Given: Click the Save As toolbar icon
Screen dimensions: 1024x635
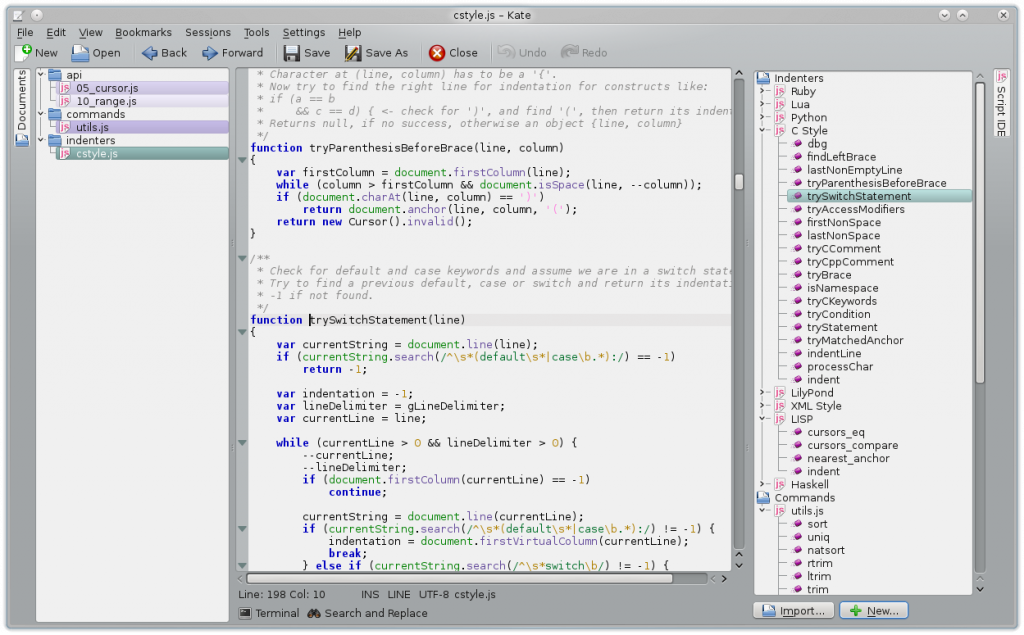Looking at the screenshot, I should pyautogui.click(x=353, y=53).
